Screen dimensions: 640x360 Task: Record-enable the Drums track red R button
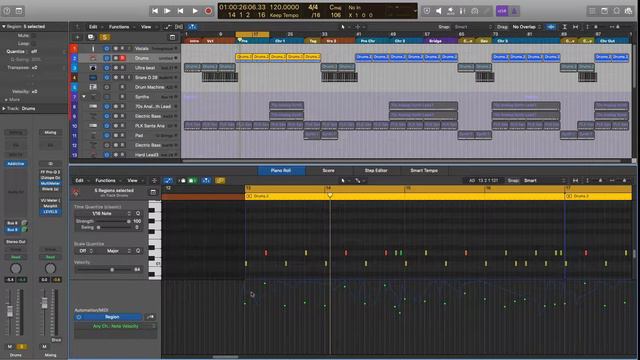(x=122, y=58)
